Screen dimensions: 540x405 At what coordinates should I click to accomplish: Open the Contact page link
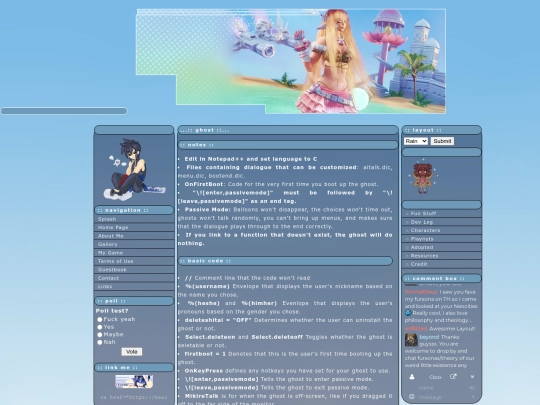(134, 278)
